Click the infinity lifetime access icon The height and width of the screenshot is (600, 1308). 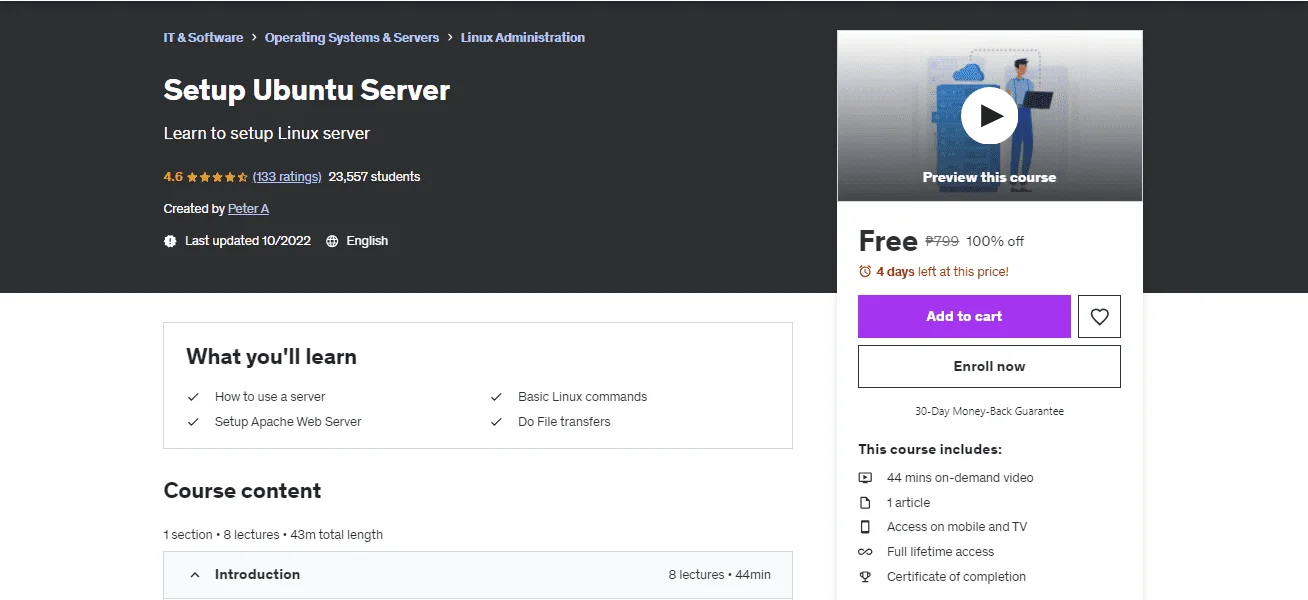click(x=865, y=552)
